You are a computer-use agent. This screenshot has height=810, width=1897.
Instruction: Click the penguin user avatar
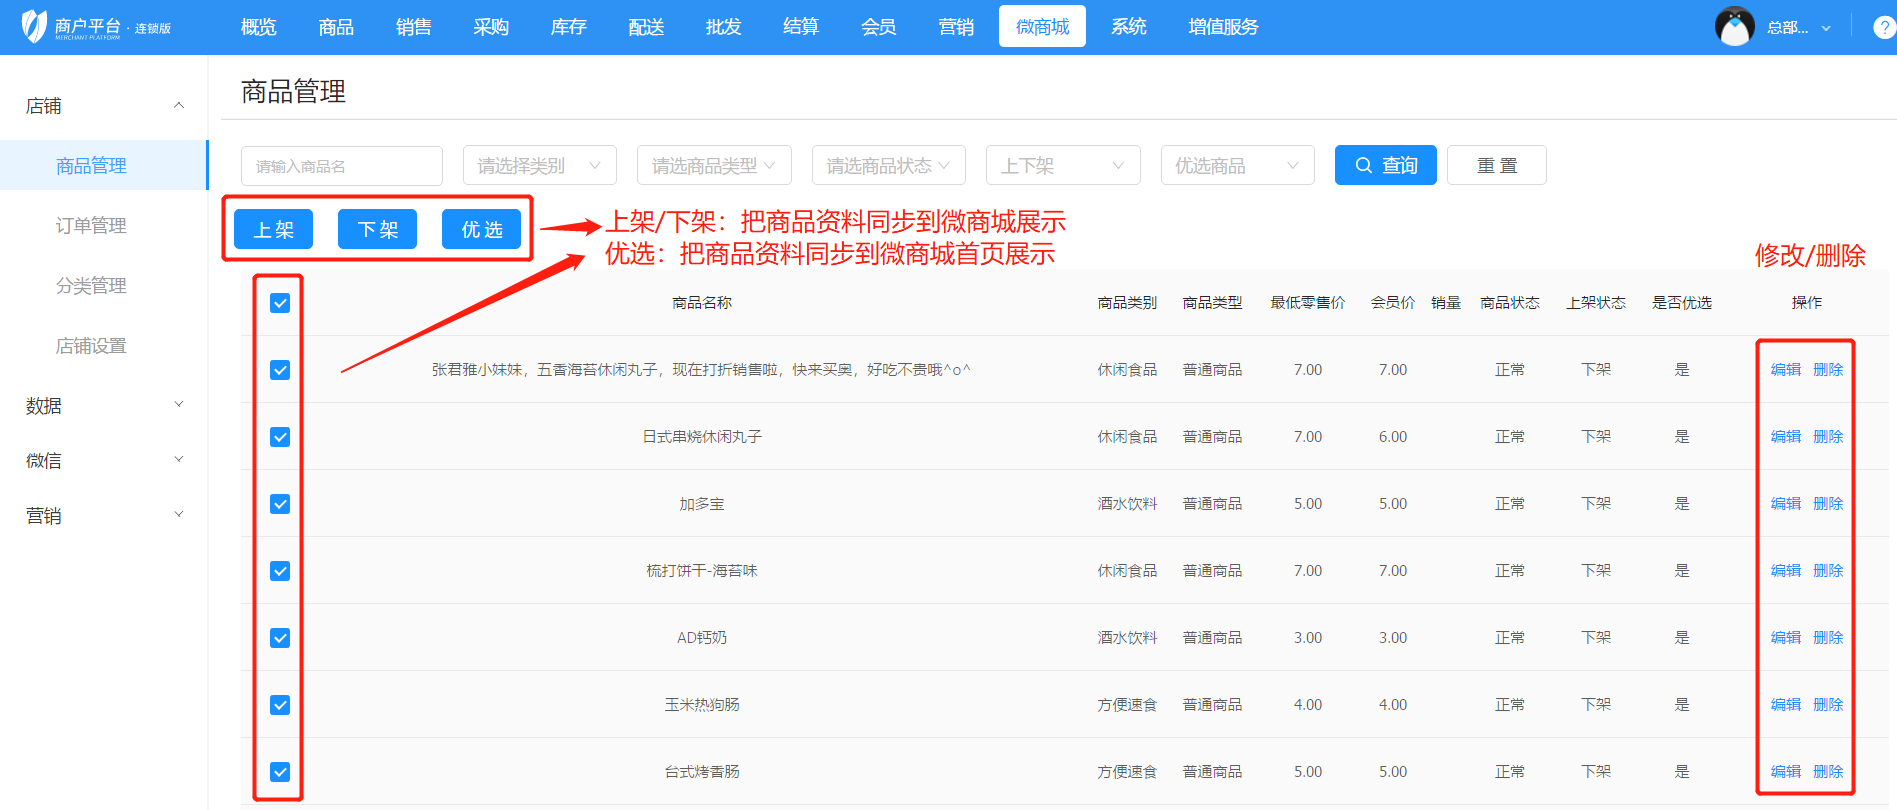tap(1734, 27)
